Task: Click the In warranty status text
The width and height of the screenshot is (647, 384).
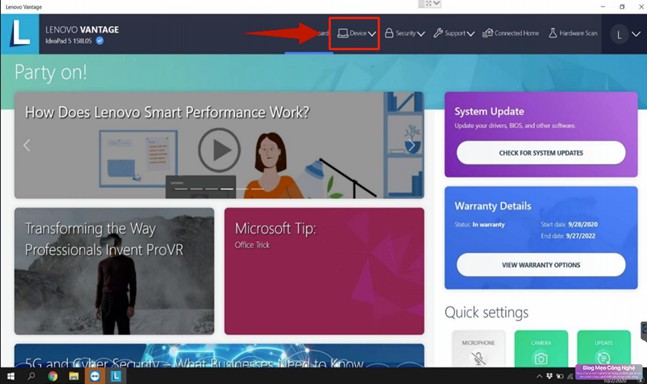Action: (x=489, y=224)
